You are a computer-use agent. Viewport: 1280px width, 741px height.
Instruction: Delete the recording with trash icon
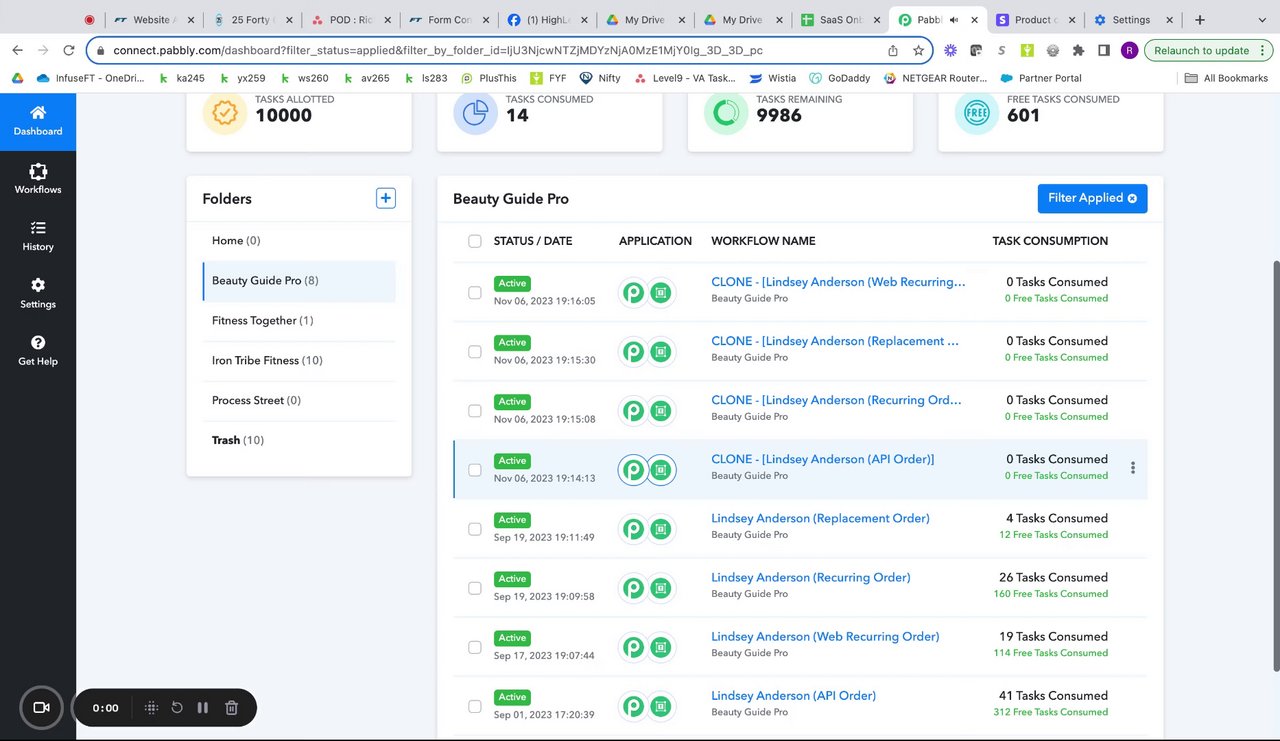pyautogui.click(x=231, y=708)
